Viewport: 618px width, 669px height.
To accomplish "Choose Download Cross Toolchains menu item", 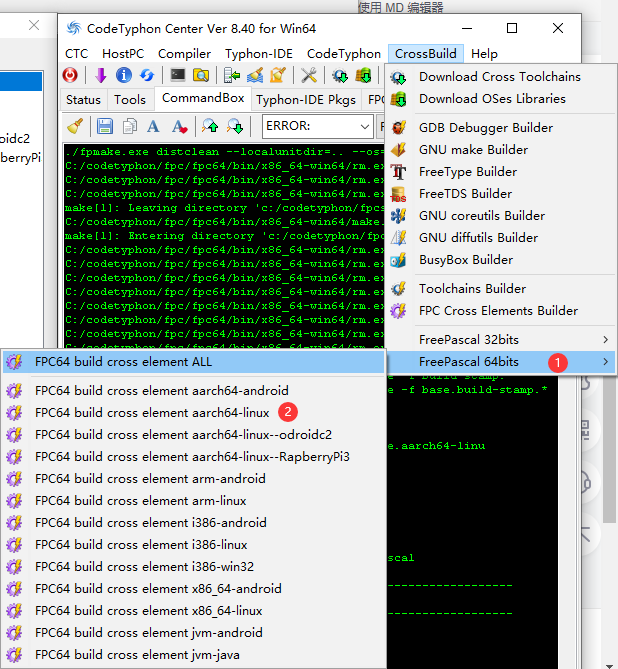I will (501, 77).
